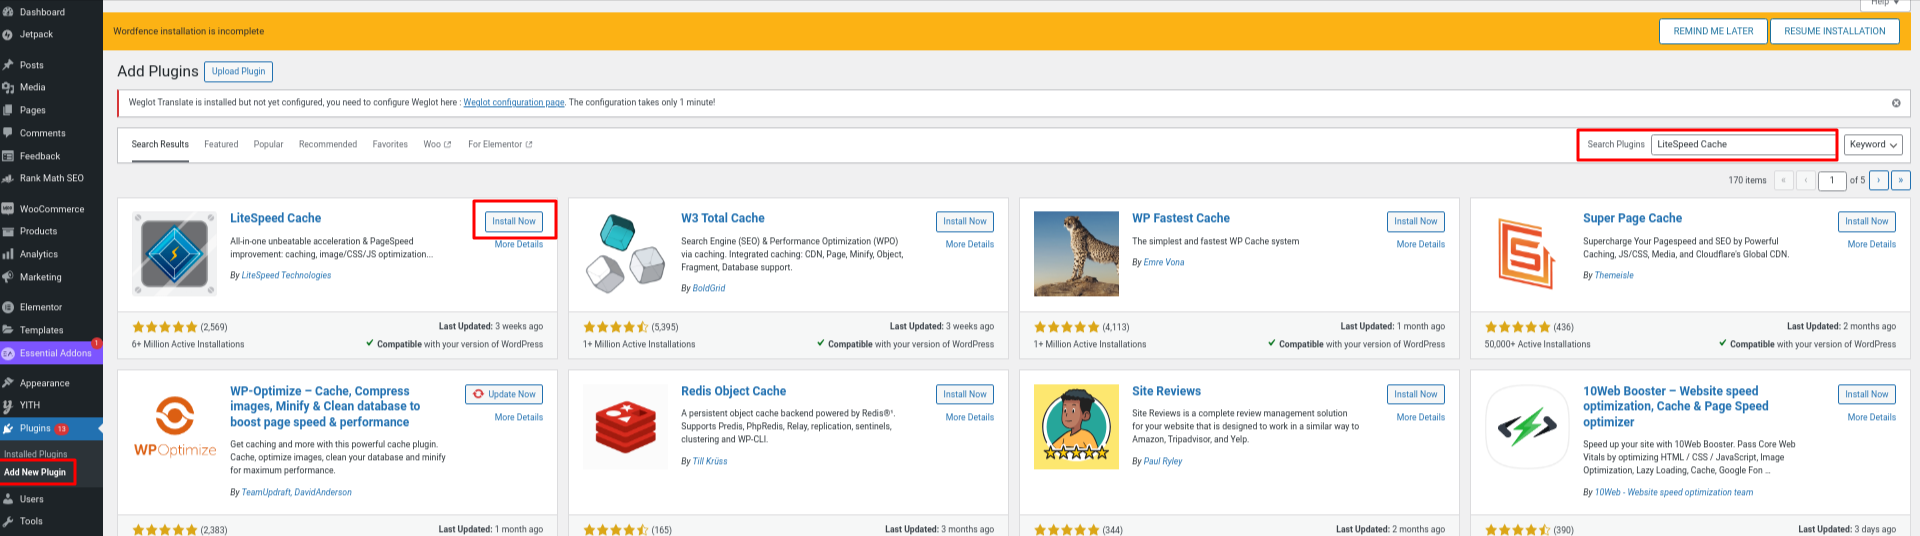Open the Weglot configuration page link
This screenshot has width=1920, height=536.
pos(514,102)
